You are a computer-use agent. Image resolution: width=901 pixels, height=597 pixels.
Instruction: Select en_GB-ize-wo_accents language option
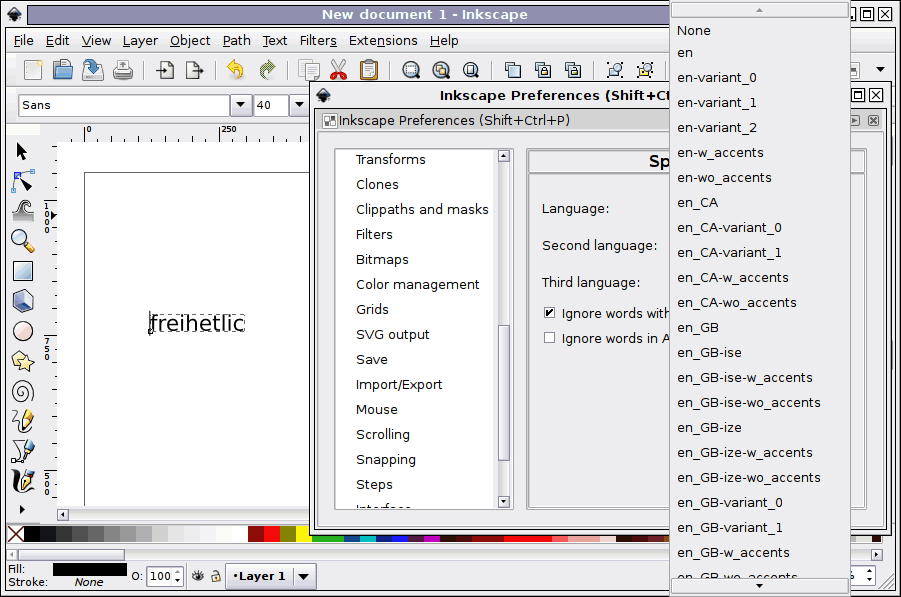coord(760,477)
